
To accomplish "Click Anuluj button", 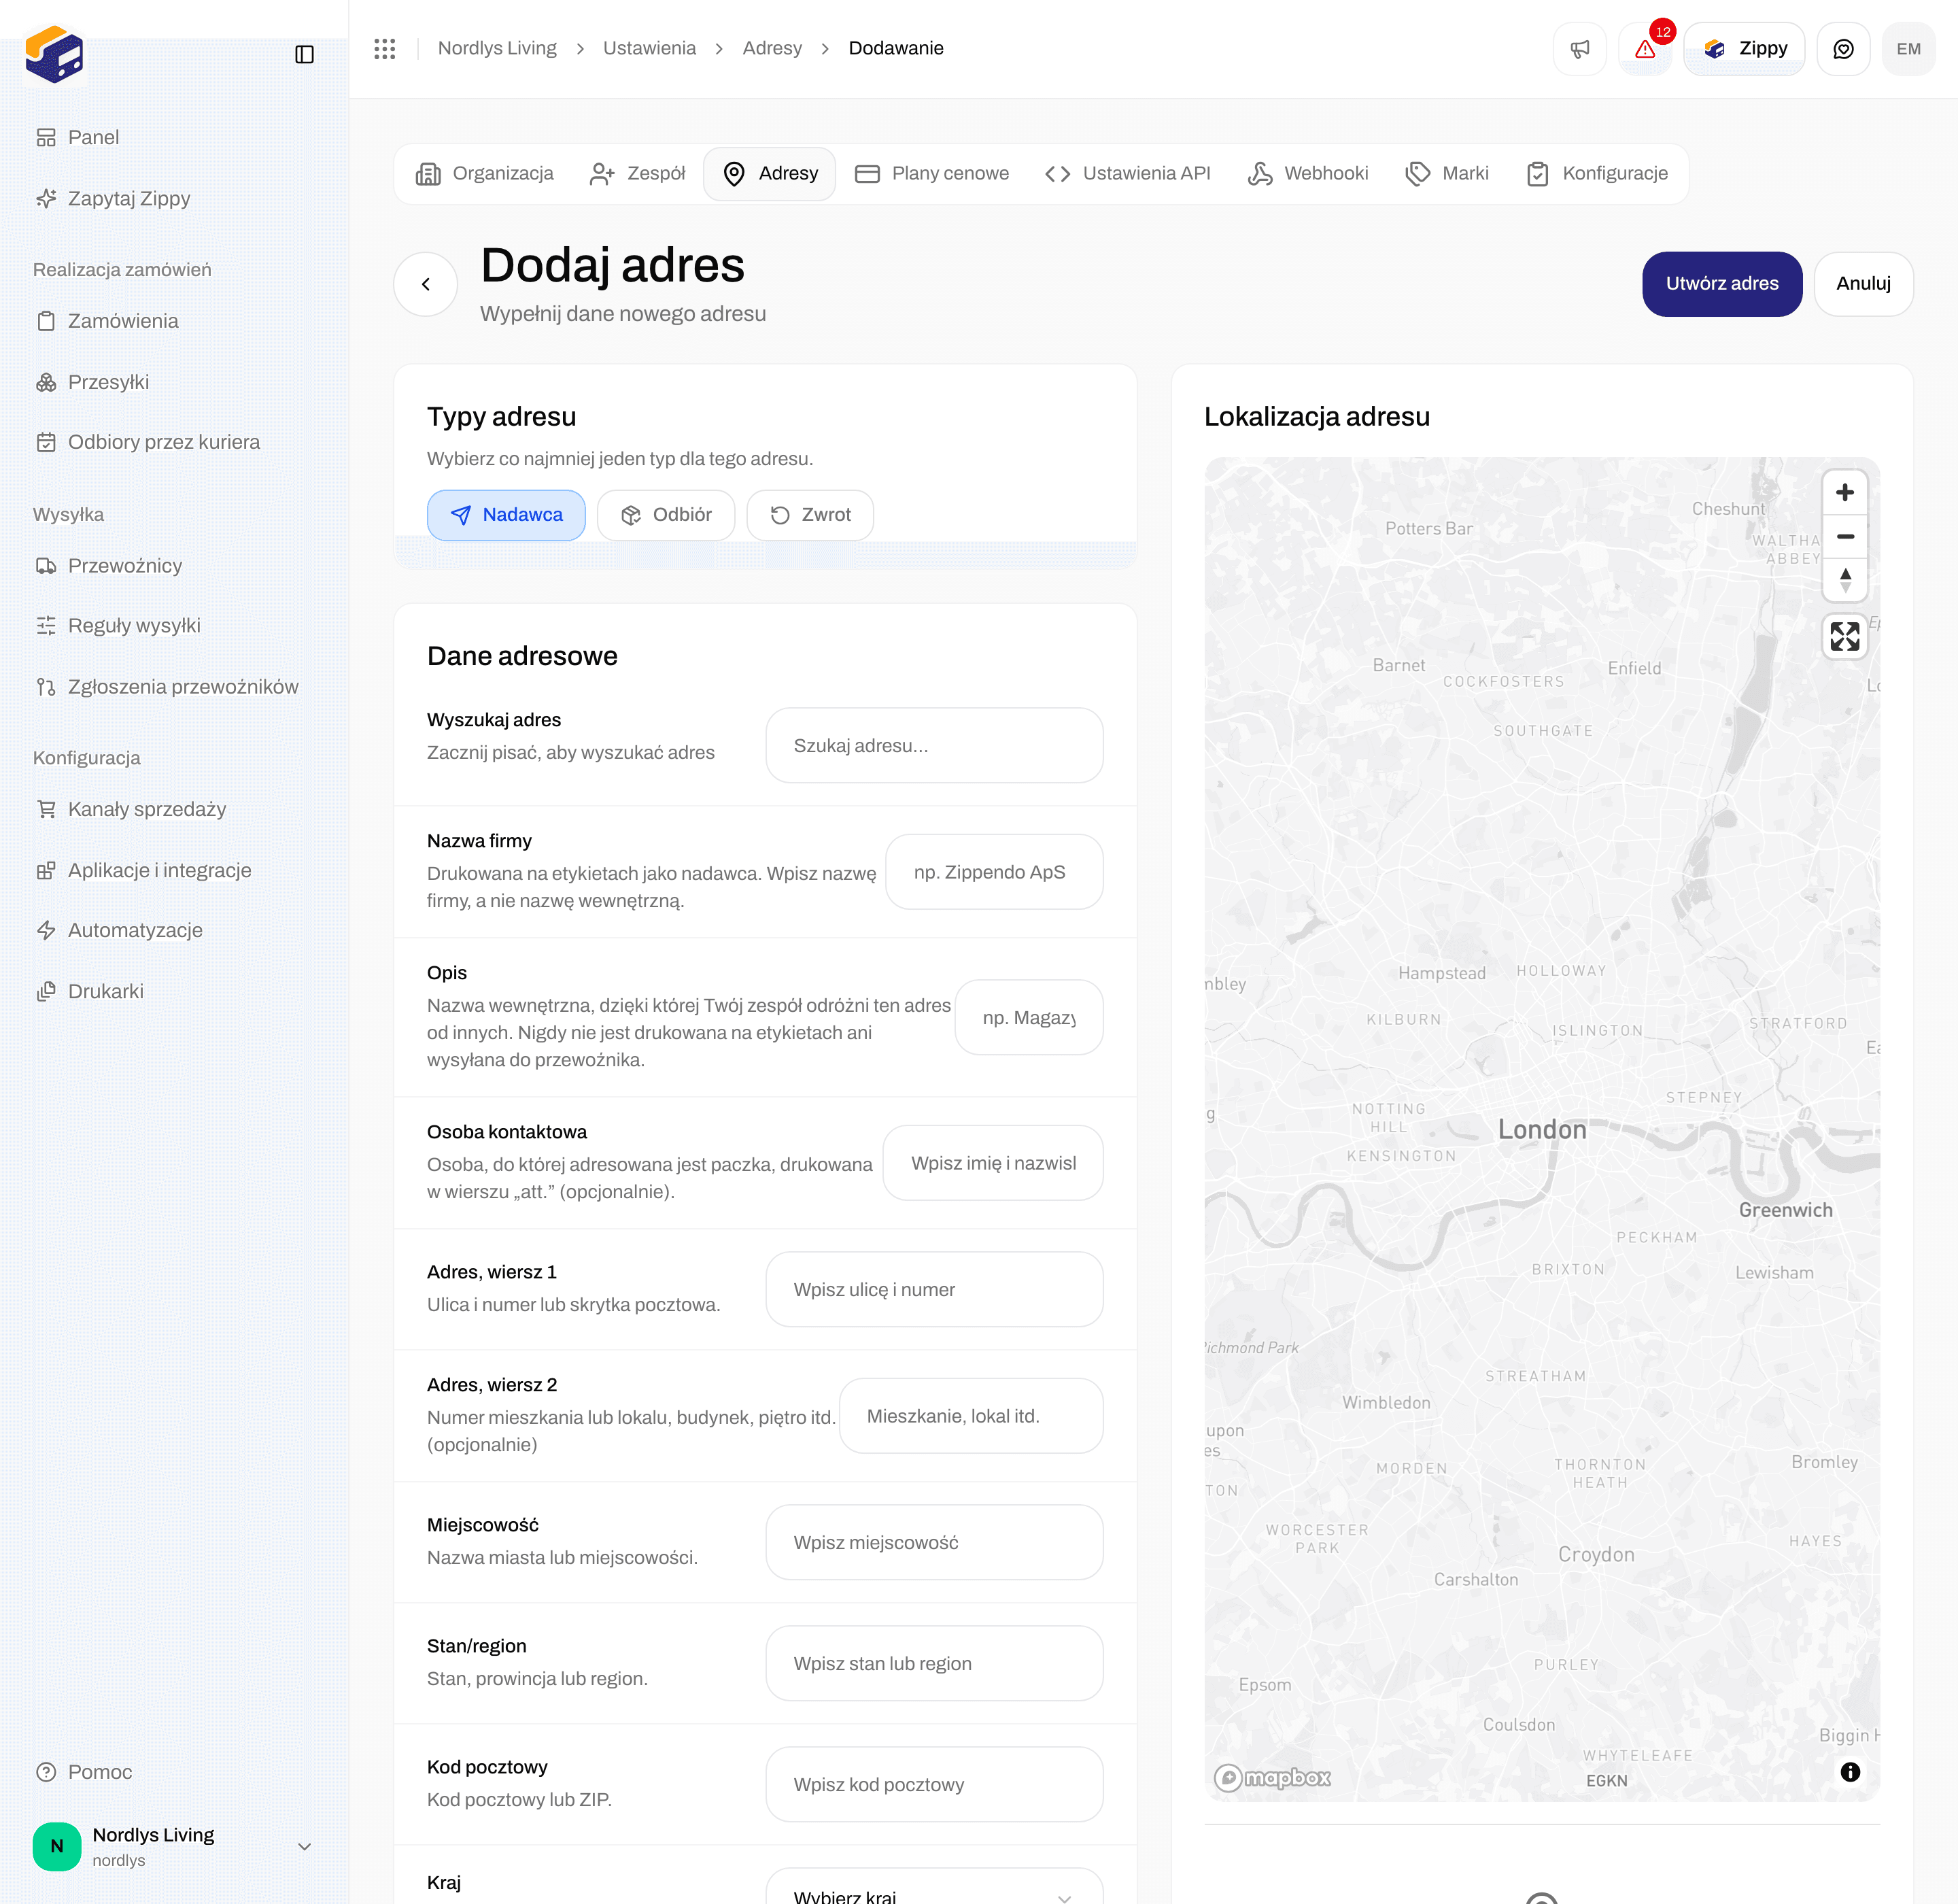I will 1863,284.
